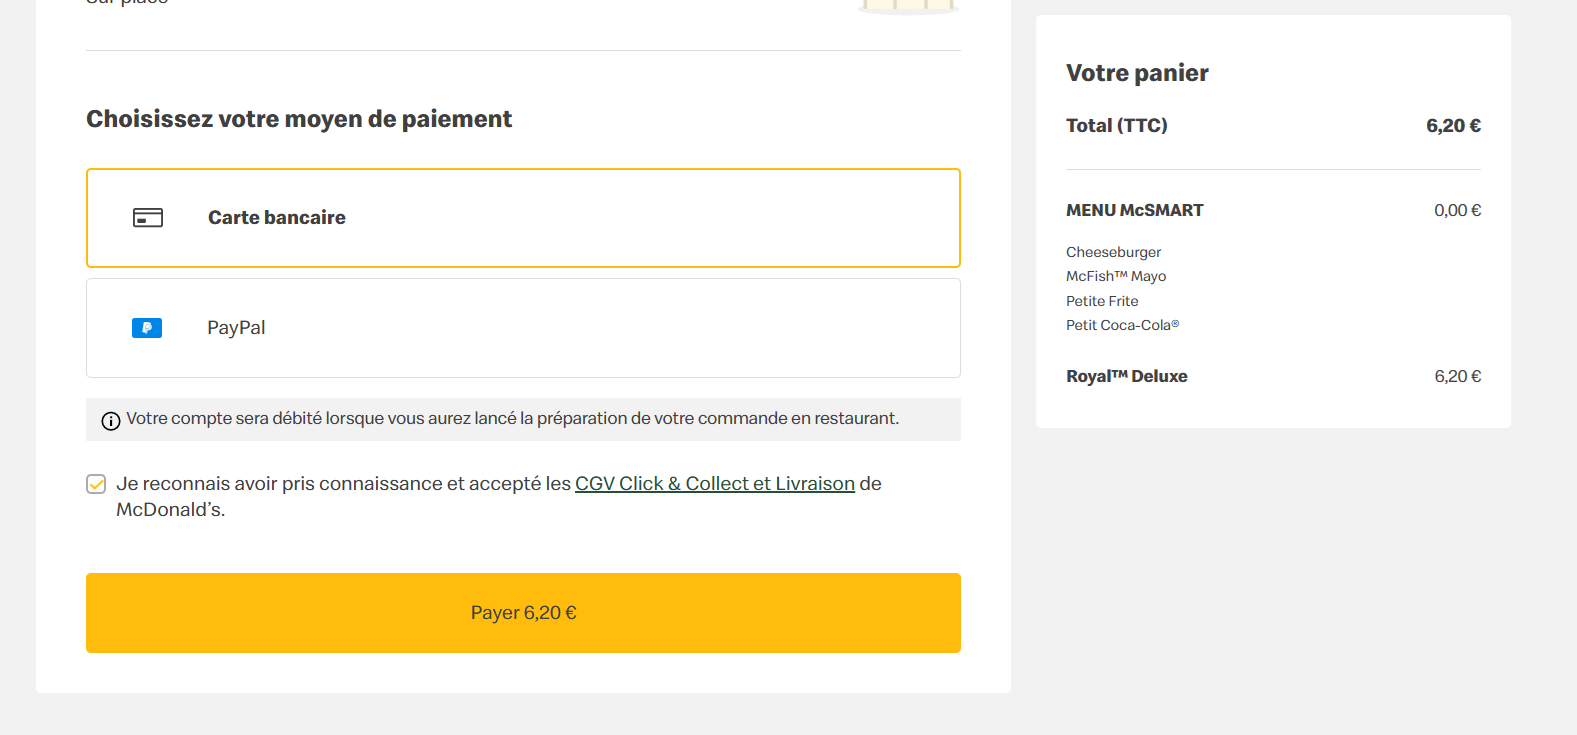This screenshot has width=1577, height=735.
Task: Select Carte bancaire payment option
Action: [x=523, y=218]
